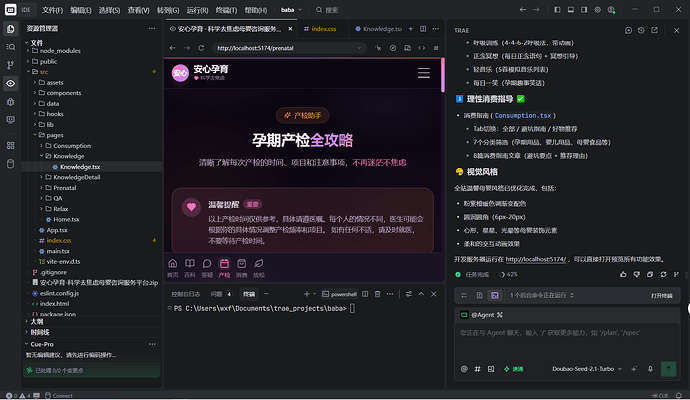690x400 pixels.
Task: Give a thumbs down to the agent response
Action: [636, 274]
